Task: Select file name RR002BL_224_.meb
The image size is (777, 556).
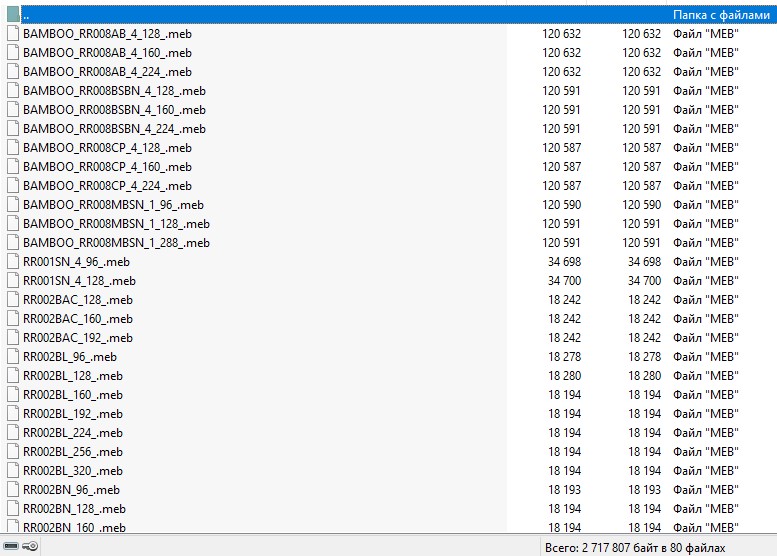Action: (73, 433)
